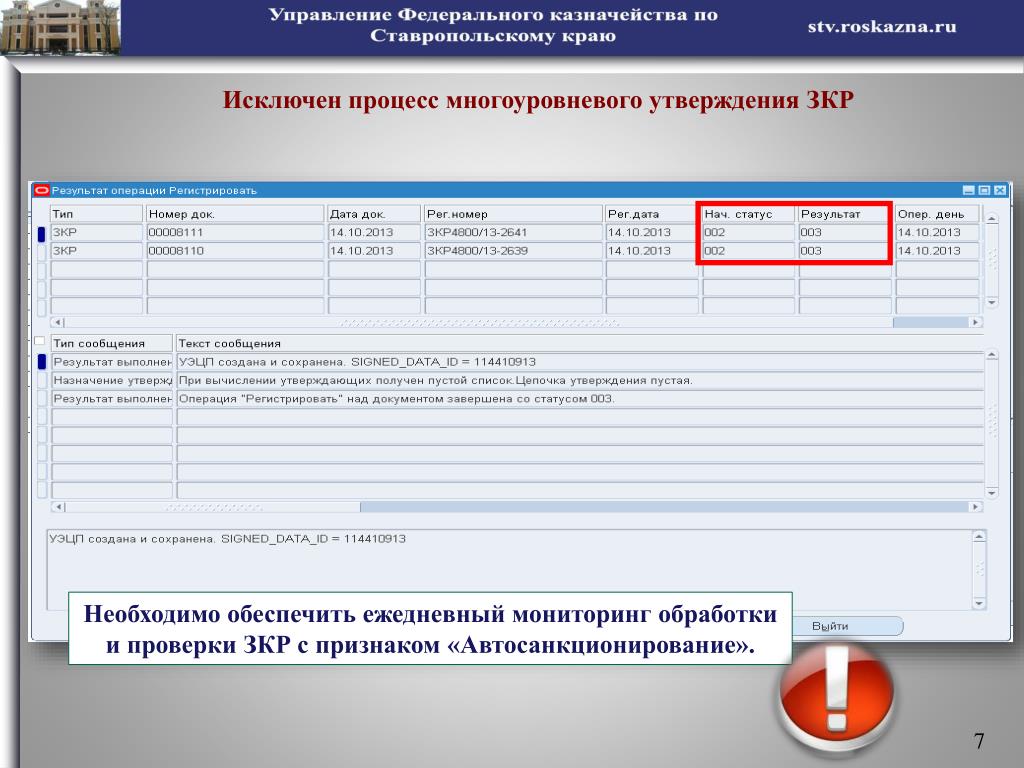Click the Результат column header
This screenshot has width=1024, height=768.
(x=844, y=214)
